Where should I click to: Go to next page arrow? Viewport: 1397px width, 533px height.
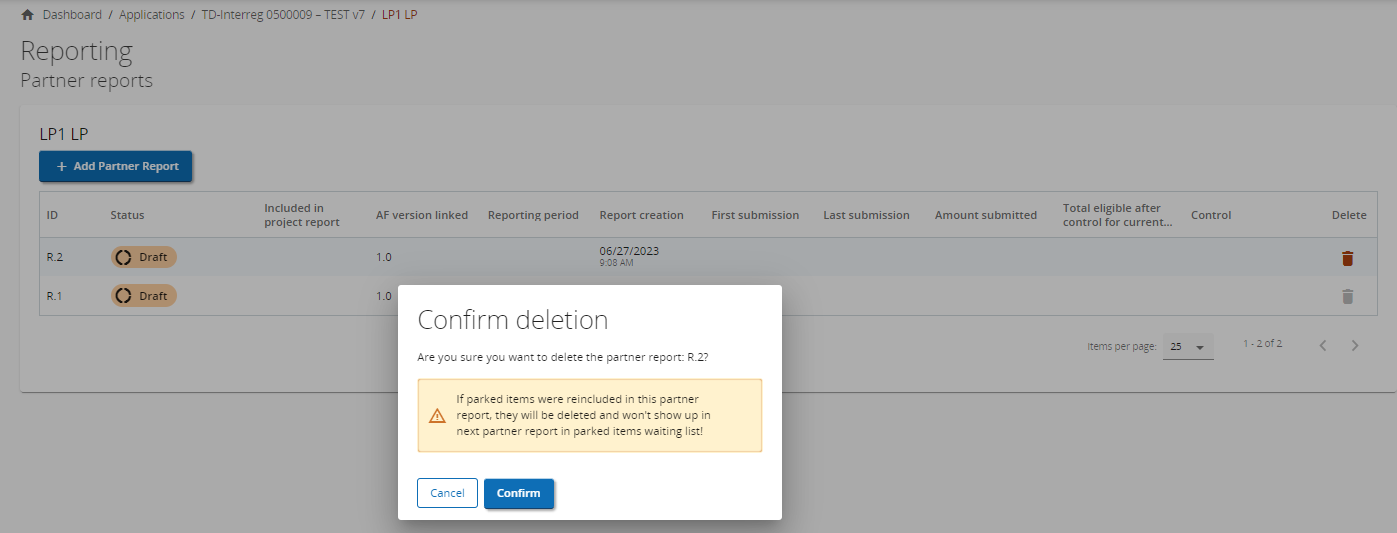(1355, 346)
